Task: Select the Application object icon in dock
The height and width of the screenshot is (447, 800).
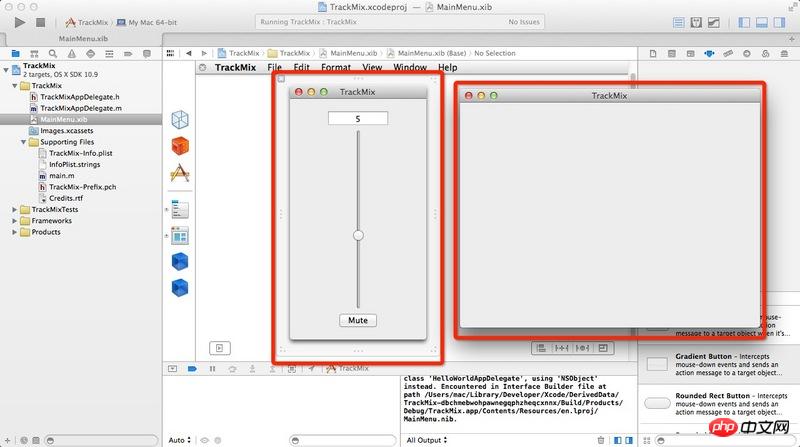Action: pos(180,173)
